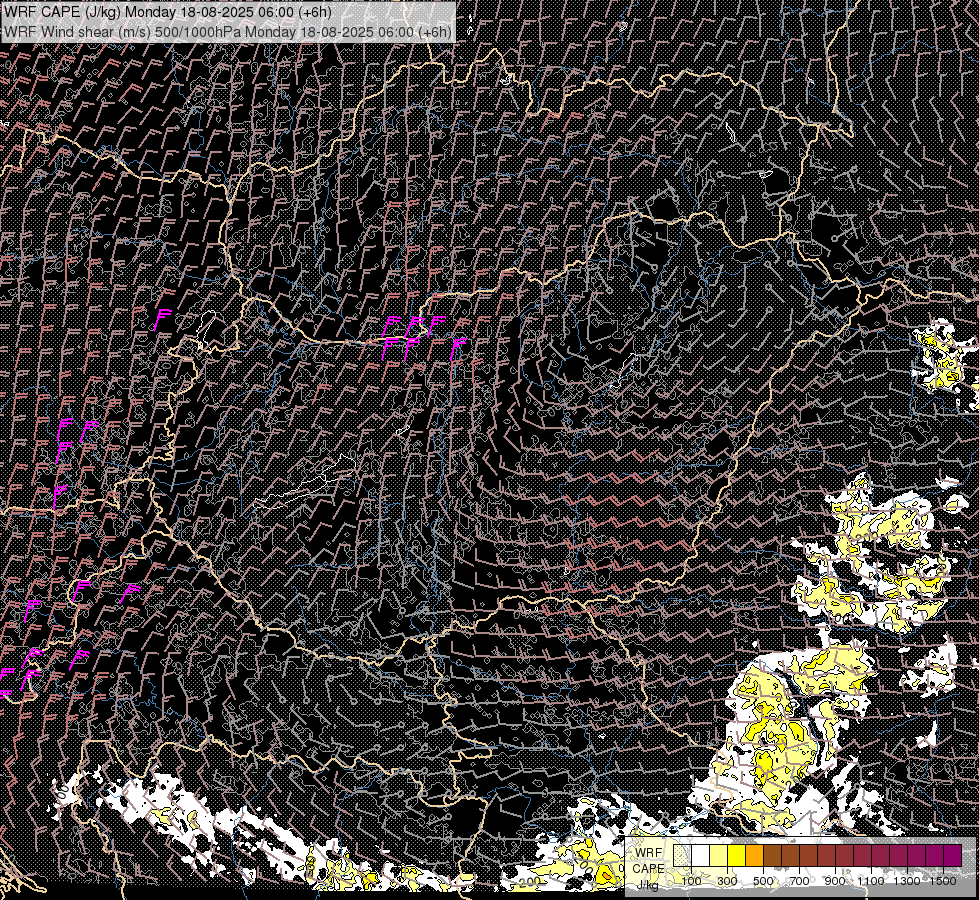Select the brown 500–600 legend swatch
The image size is (979, 900).
point(773,855)
